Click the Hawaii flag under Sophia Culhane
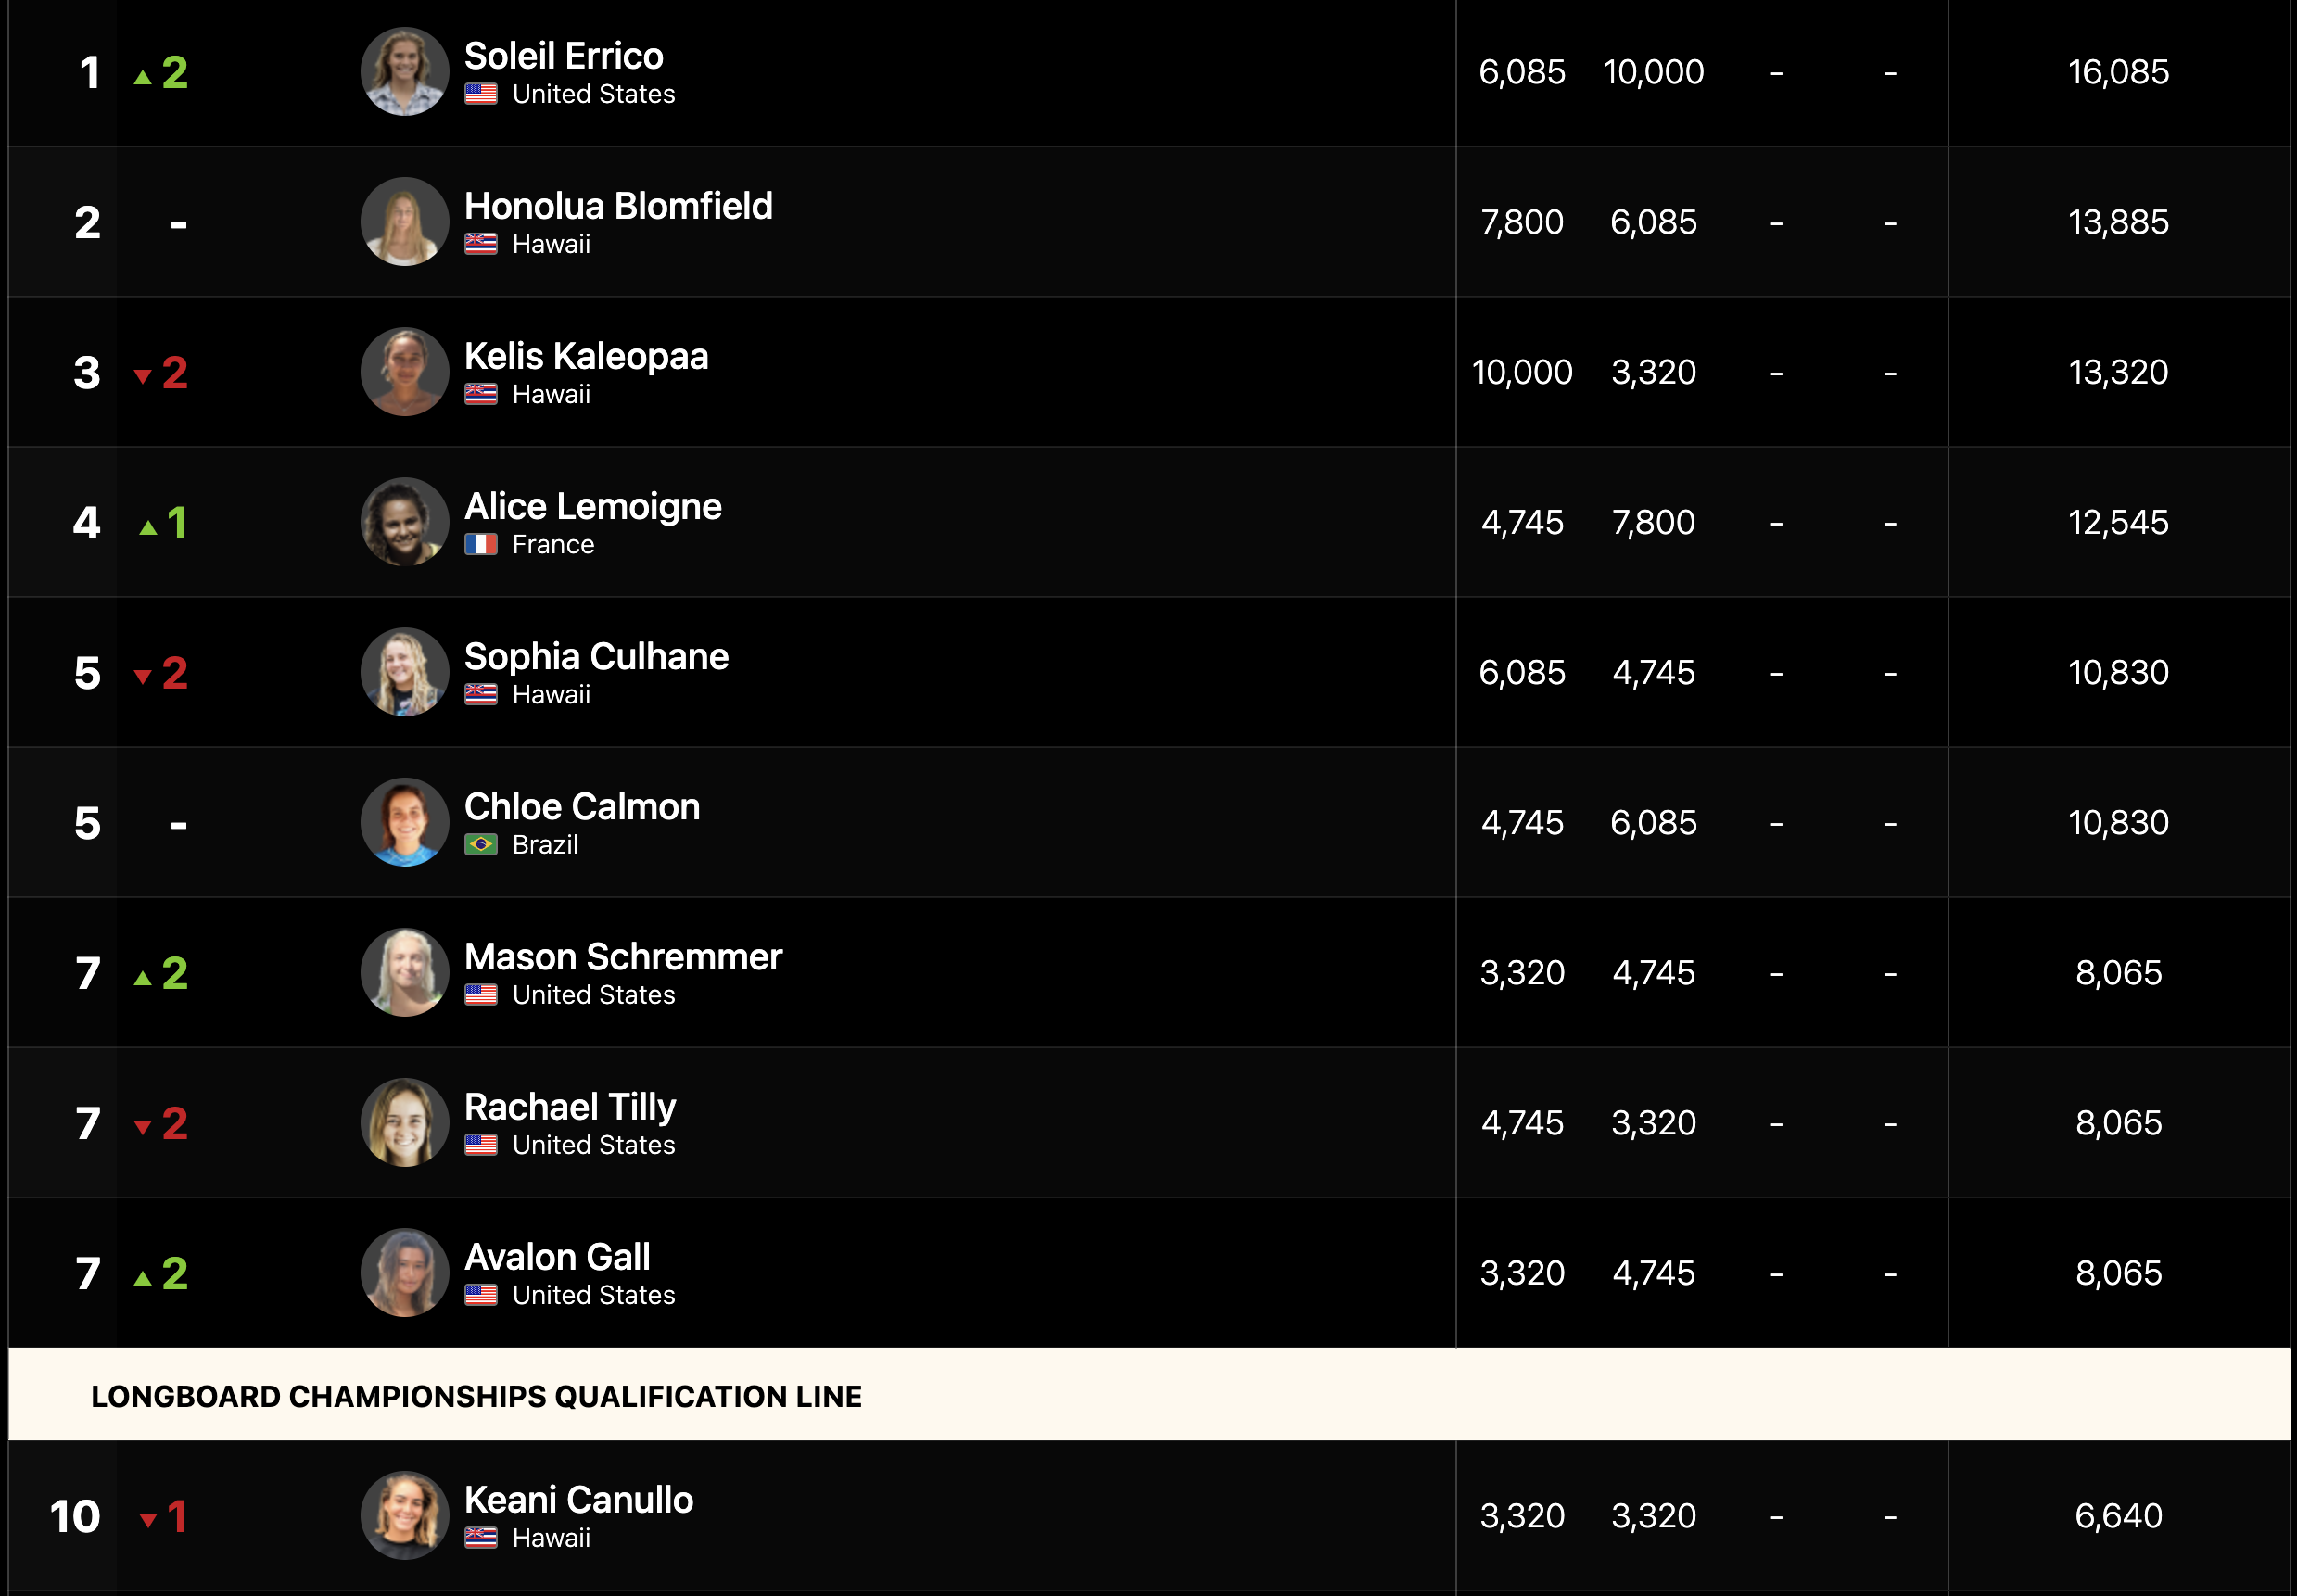Screen dimensions: 2297x1596 [x=481, y=694]
